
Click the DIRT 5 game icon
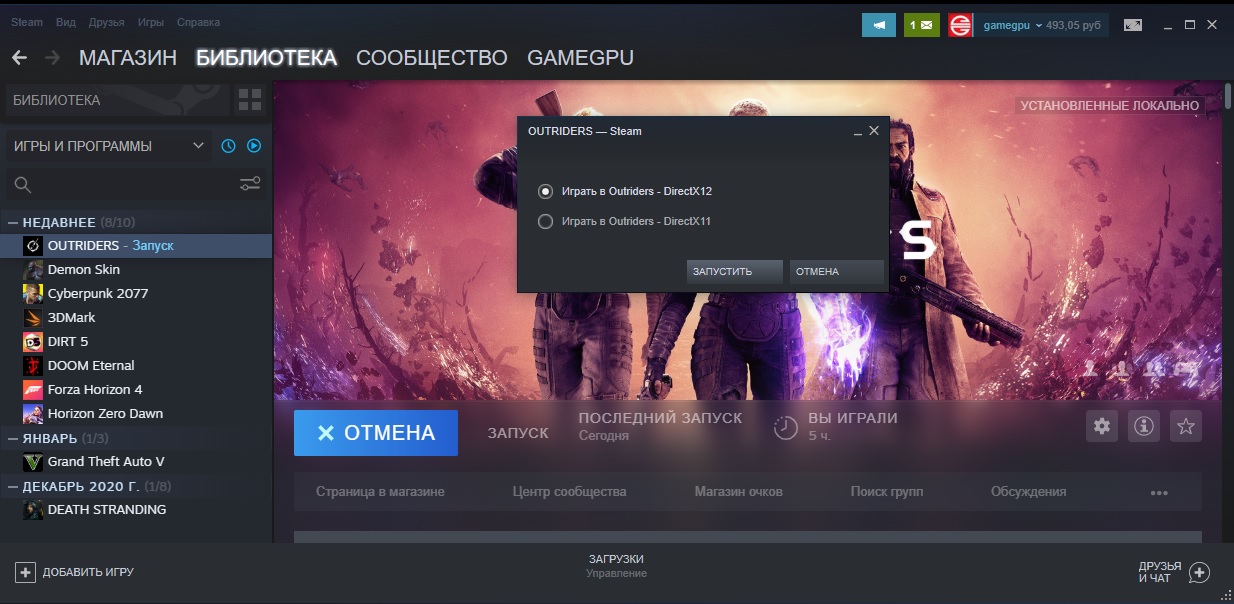click(x=33, y=341)
